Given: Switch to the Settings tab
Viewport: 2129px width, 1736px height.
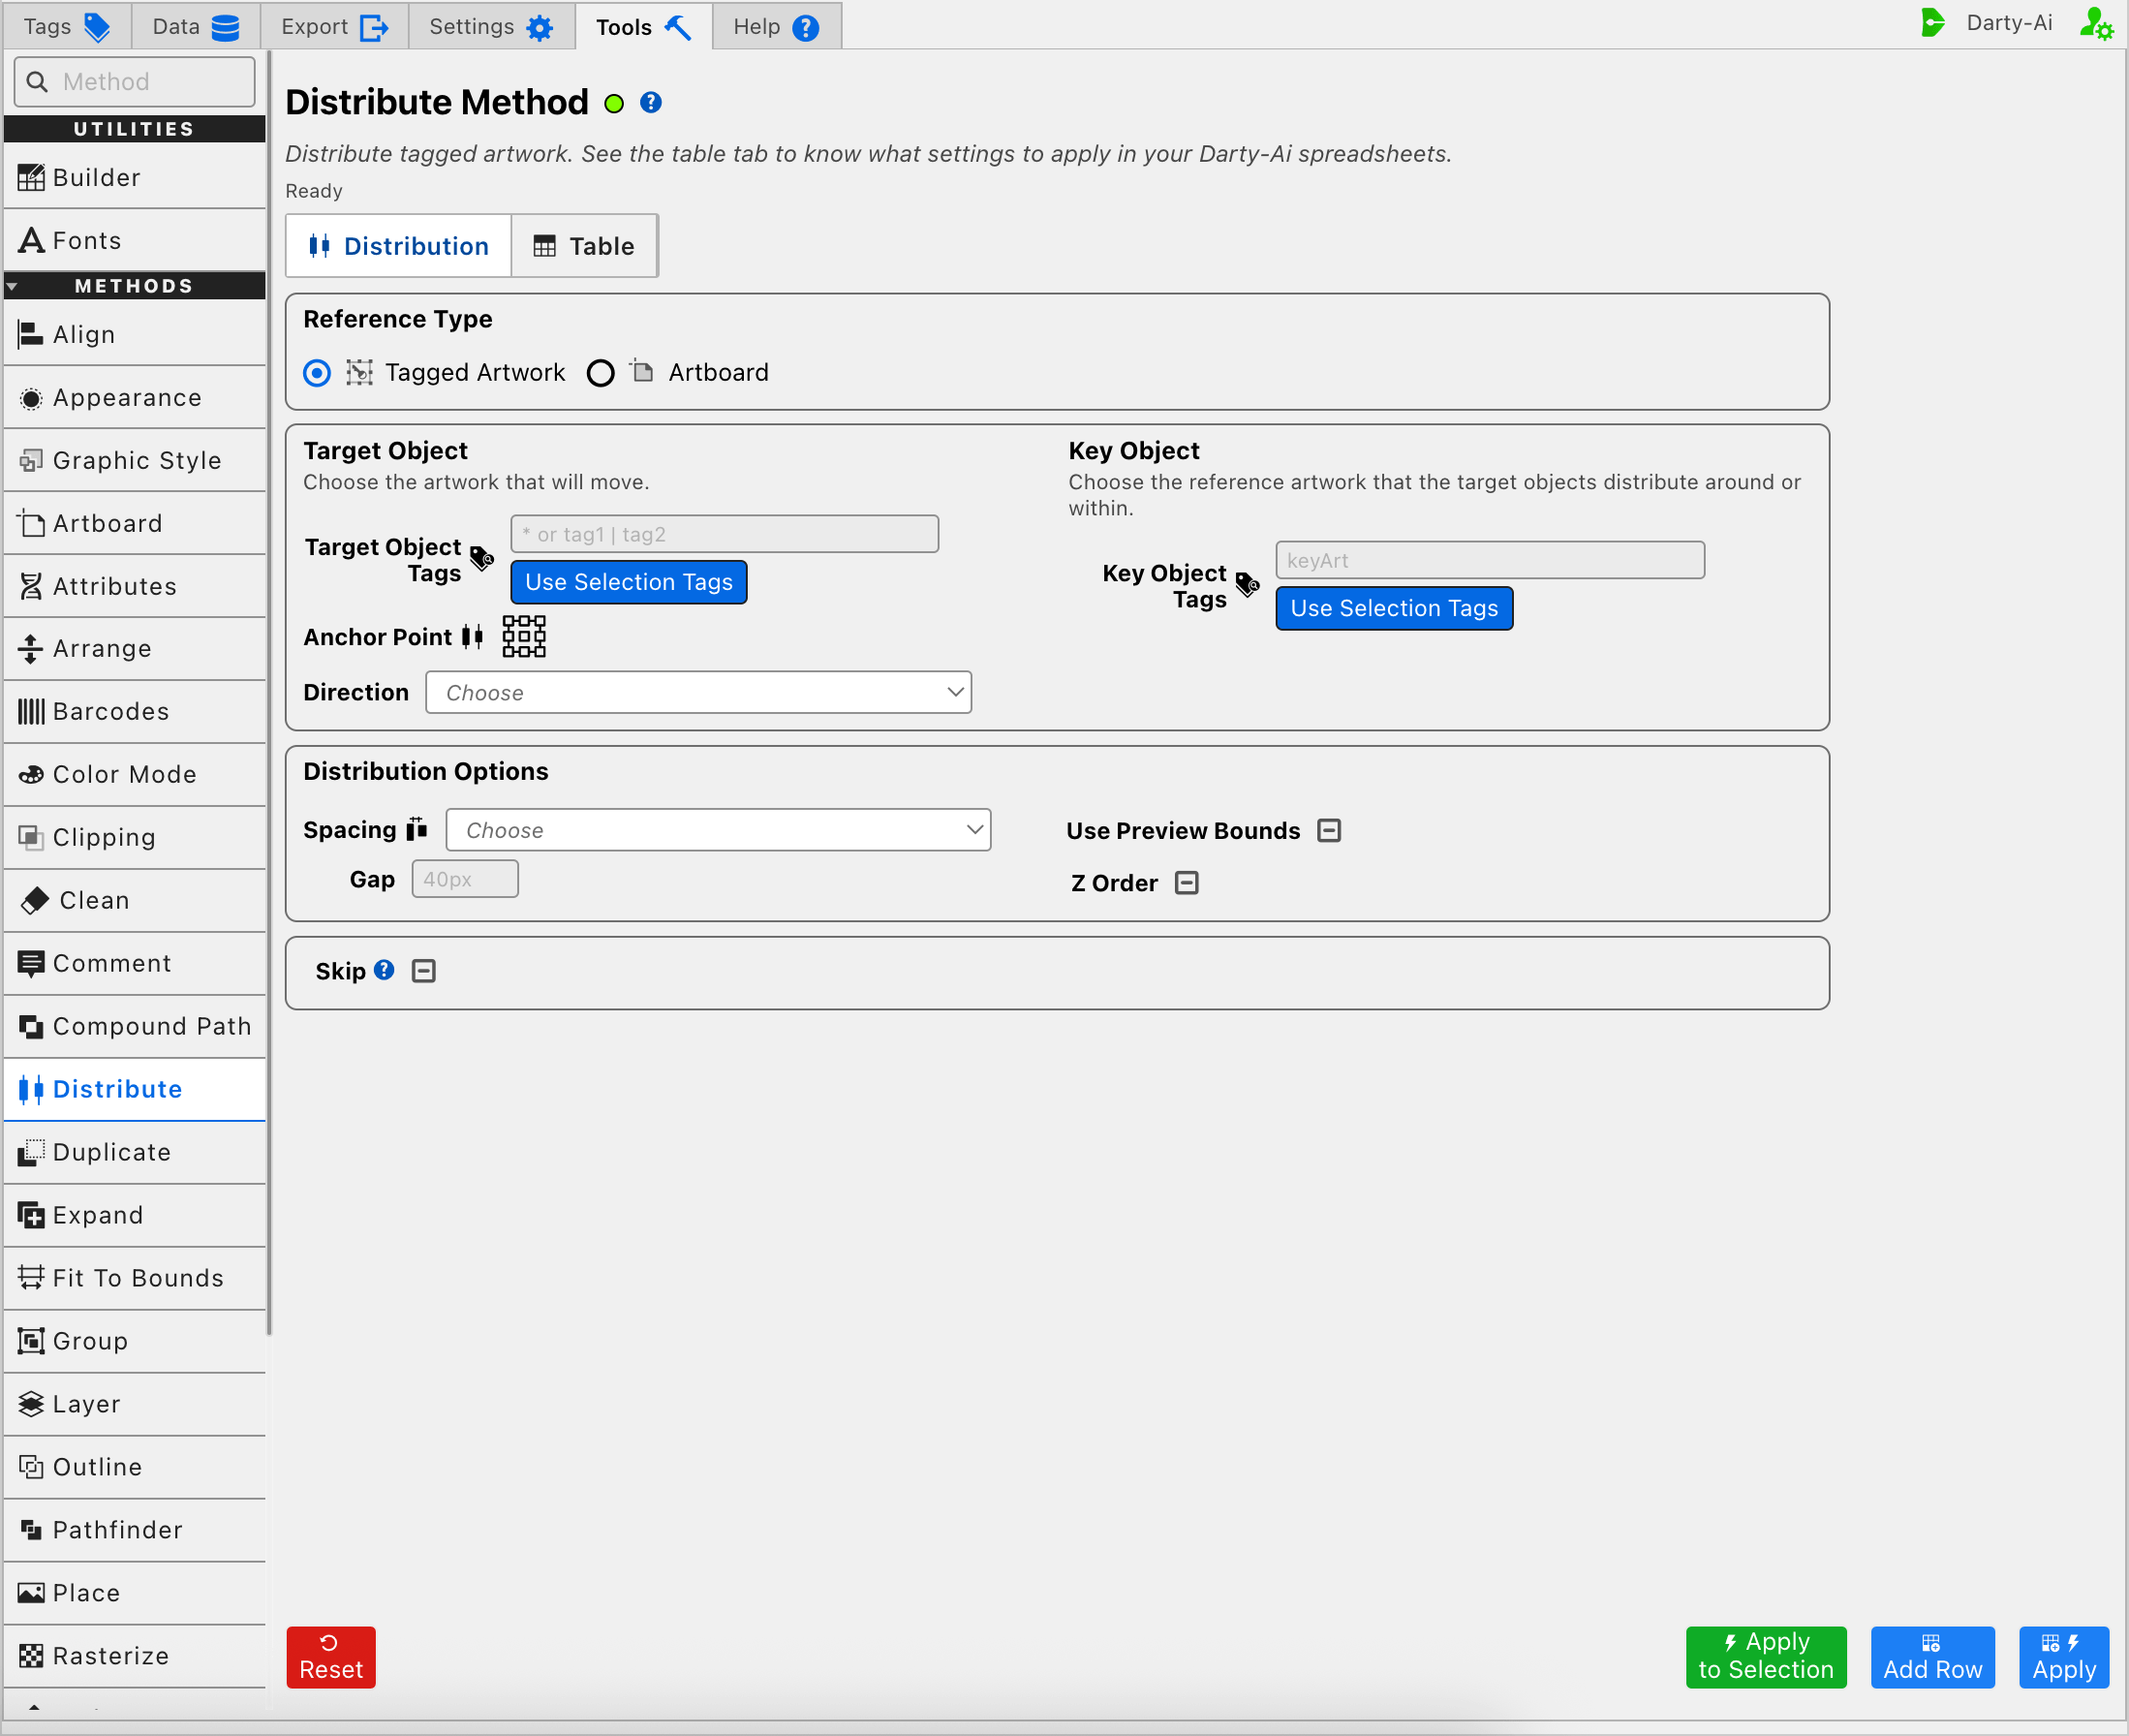Looking at the screenshot, I should tap(492, 27).
